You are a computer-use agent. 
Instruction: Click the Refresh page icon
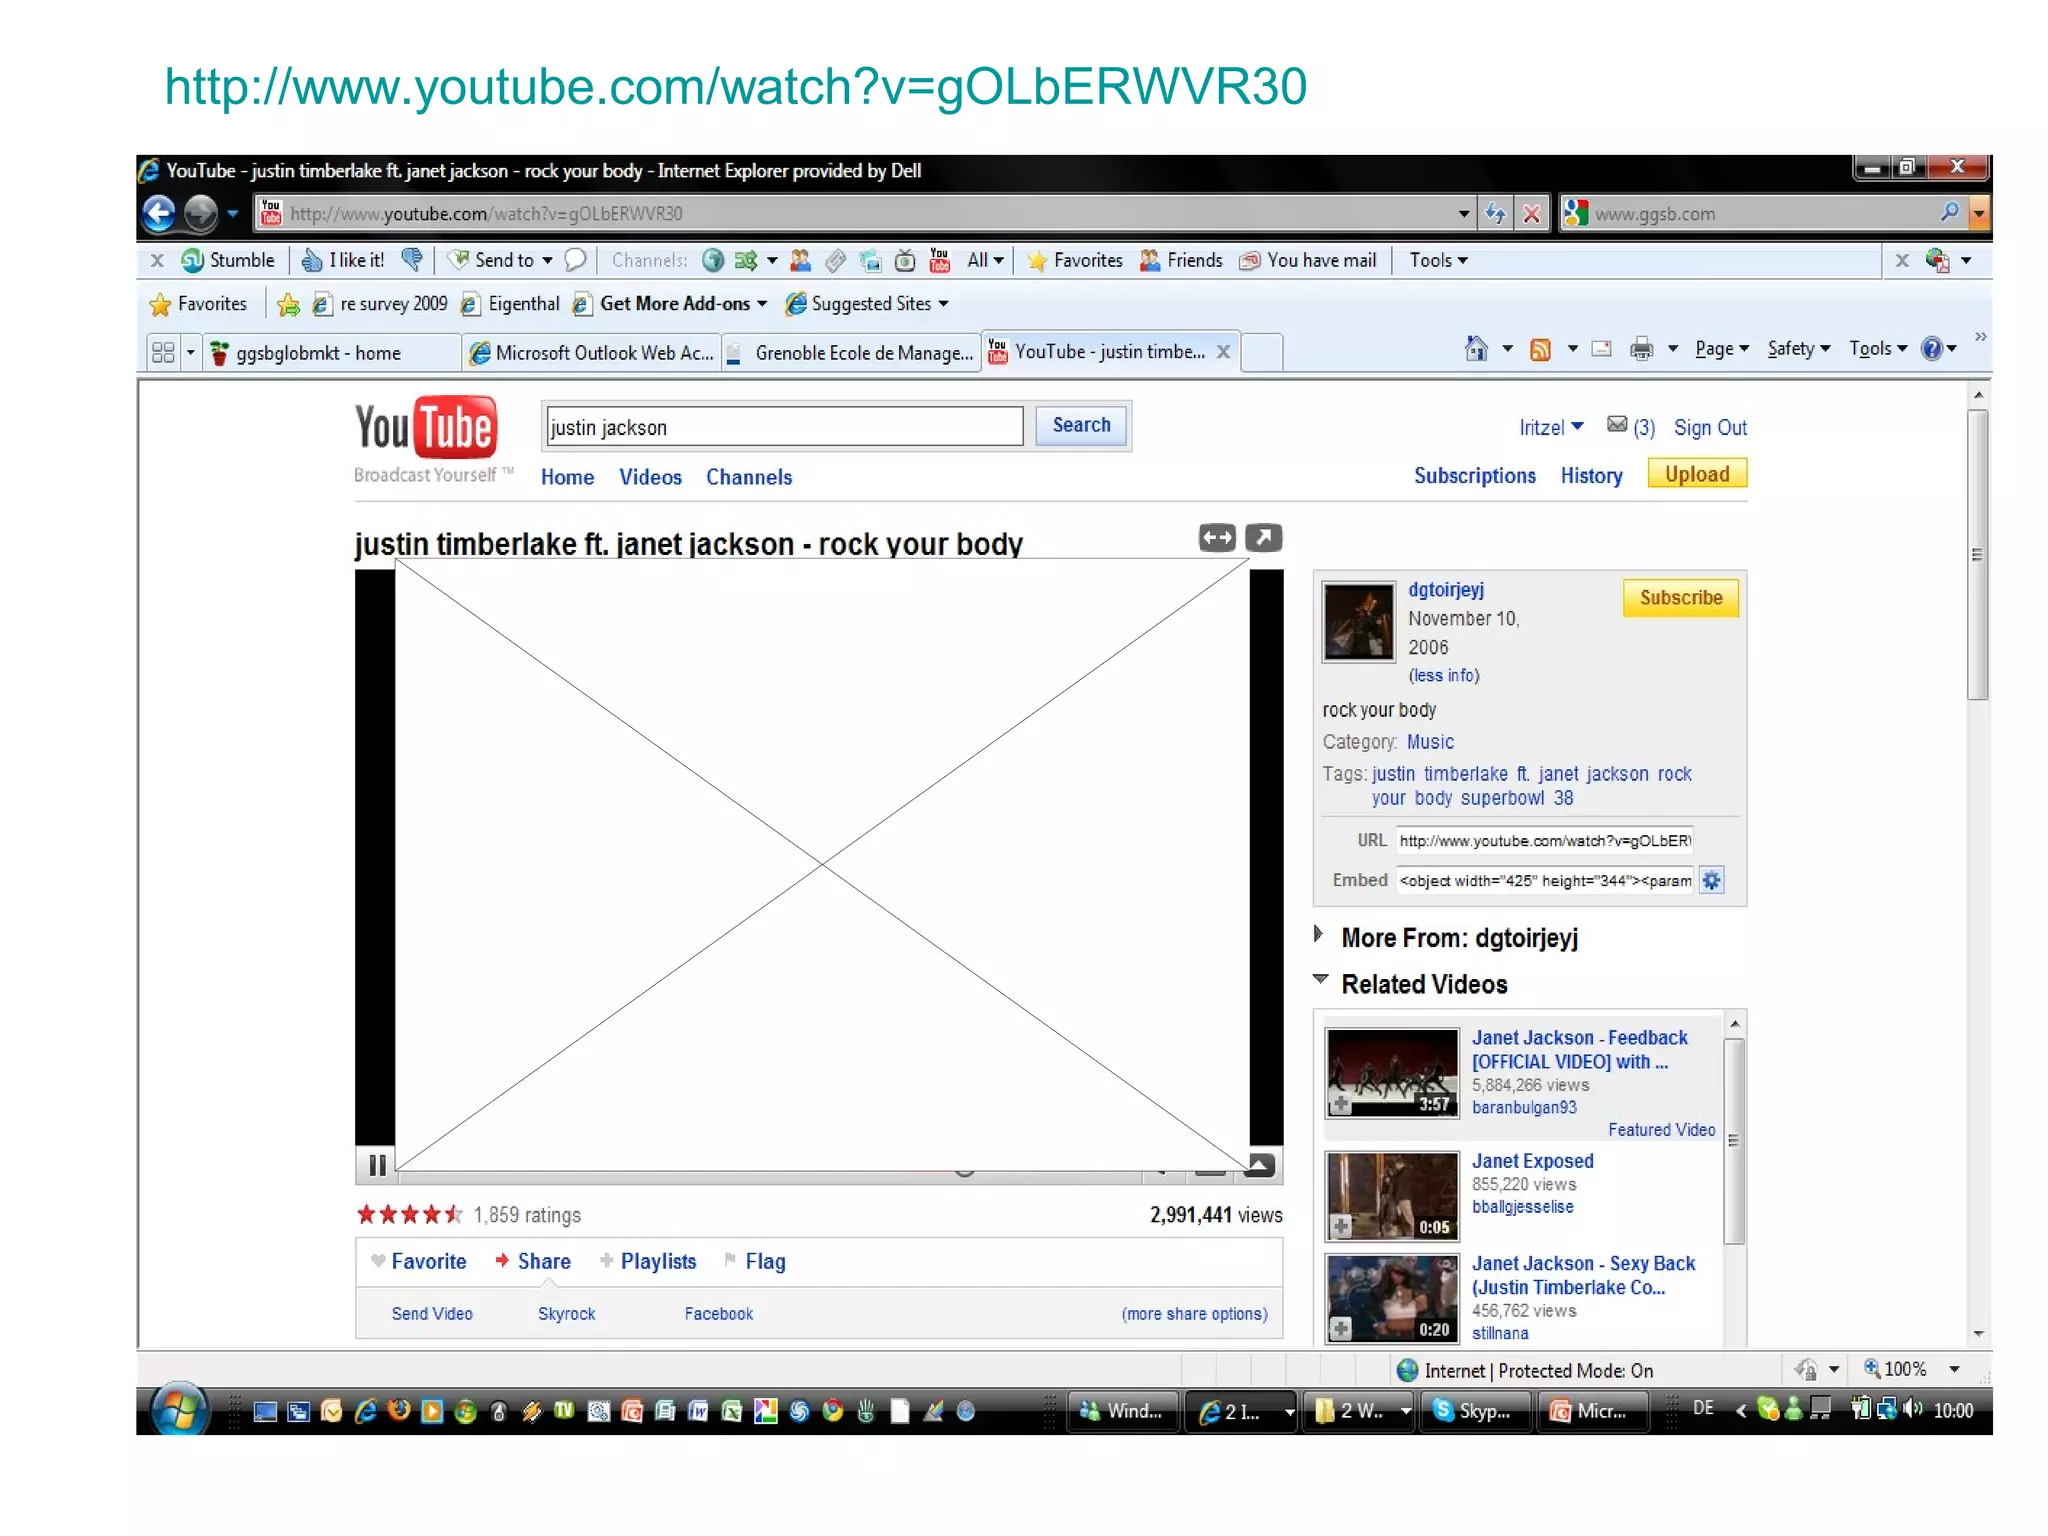click(1496, 213)
